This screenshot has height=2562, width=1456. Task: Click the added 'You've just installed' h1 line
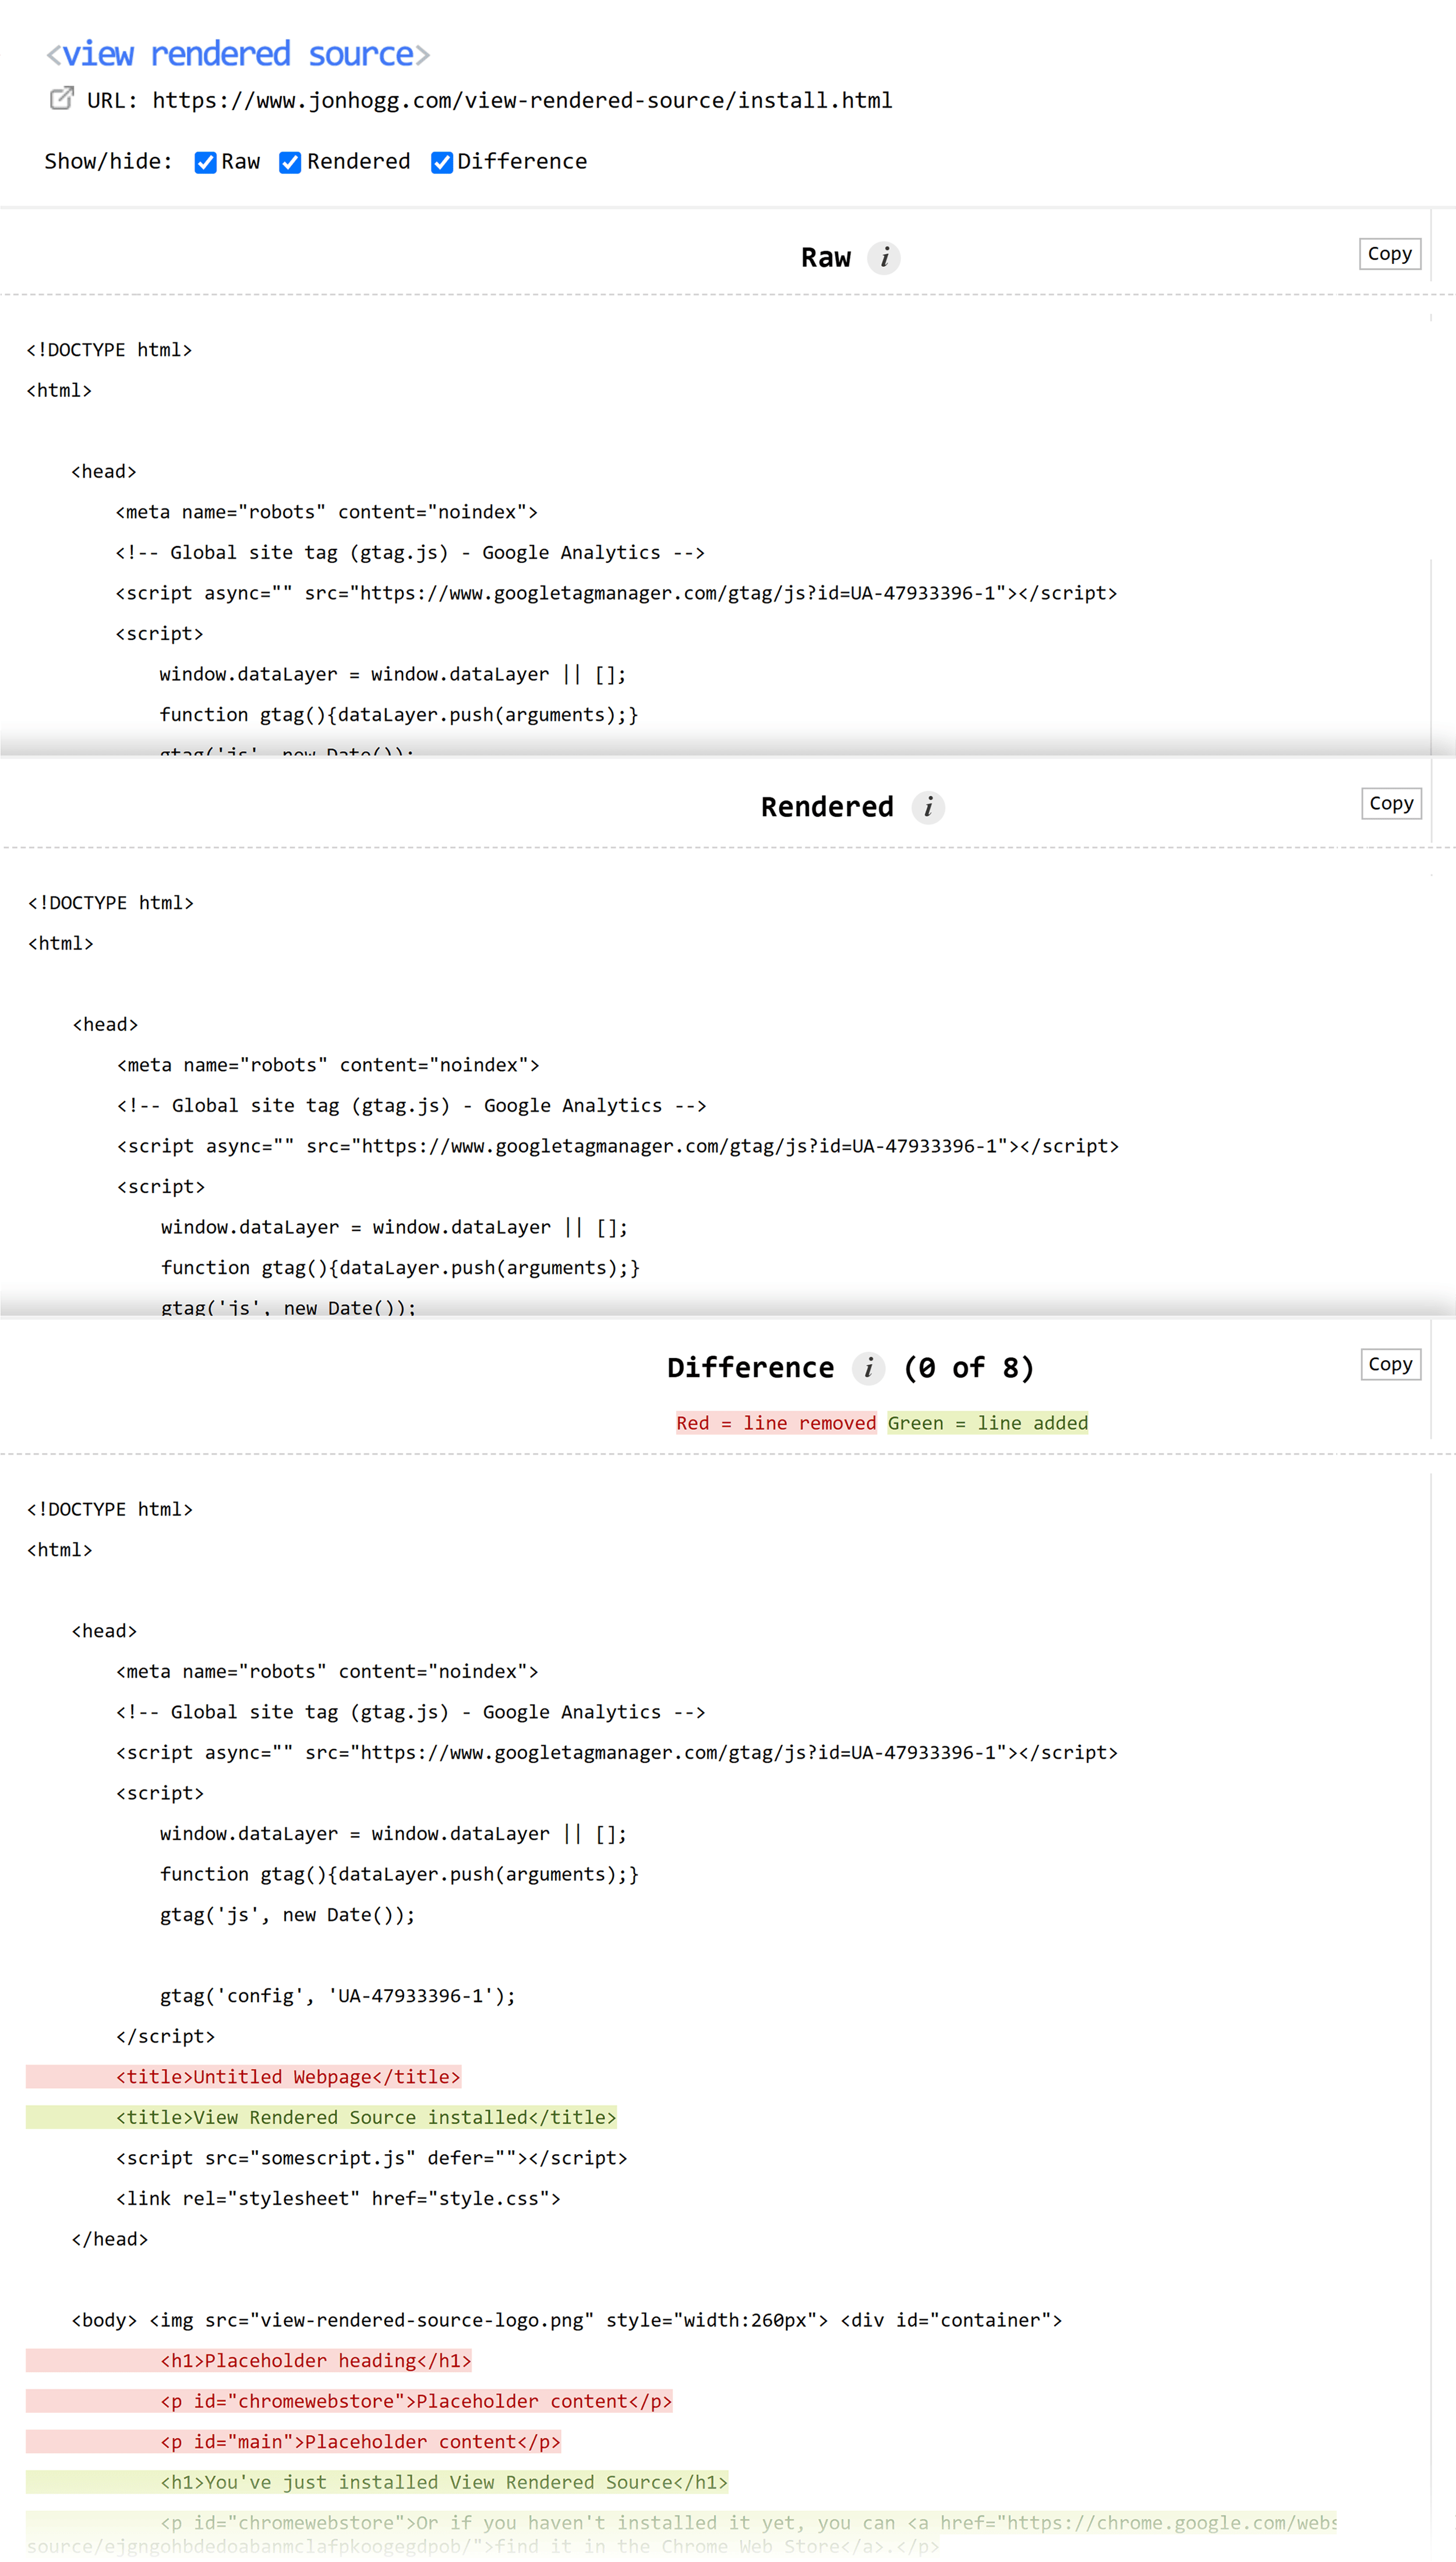tap(377, 2482)
